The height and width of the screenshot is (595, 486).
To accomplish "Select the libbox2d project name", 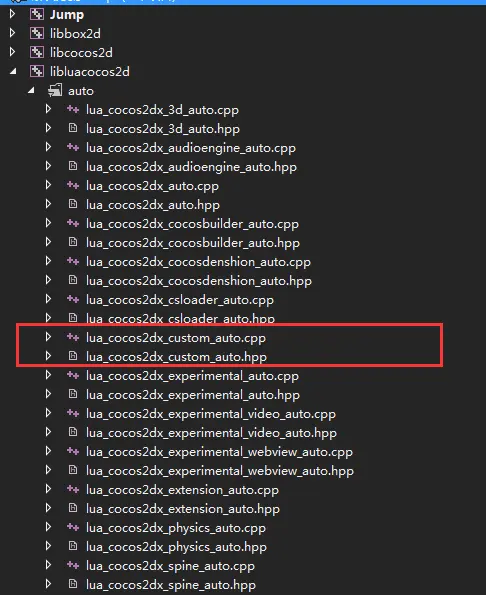I will point(75,34).
